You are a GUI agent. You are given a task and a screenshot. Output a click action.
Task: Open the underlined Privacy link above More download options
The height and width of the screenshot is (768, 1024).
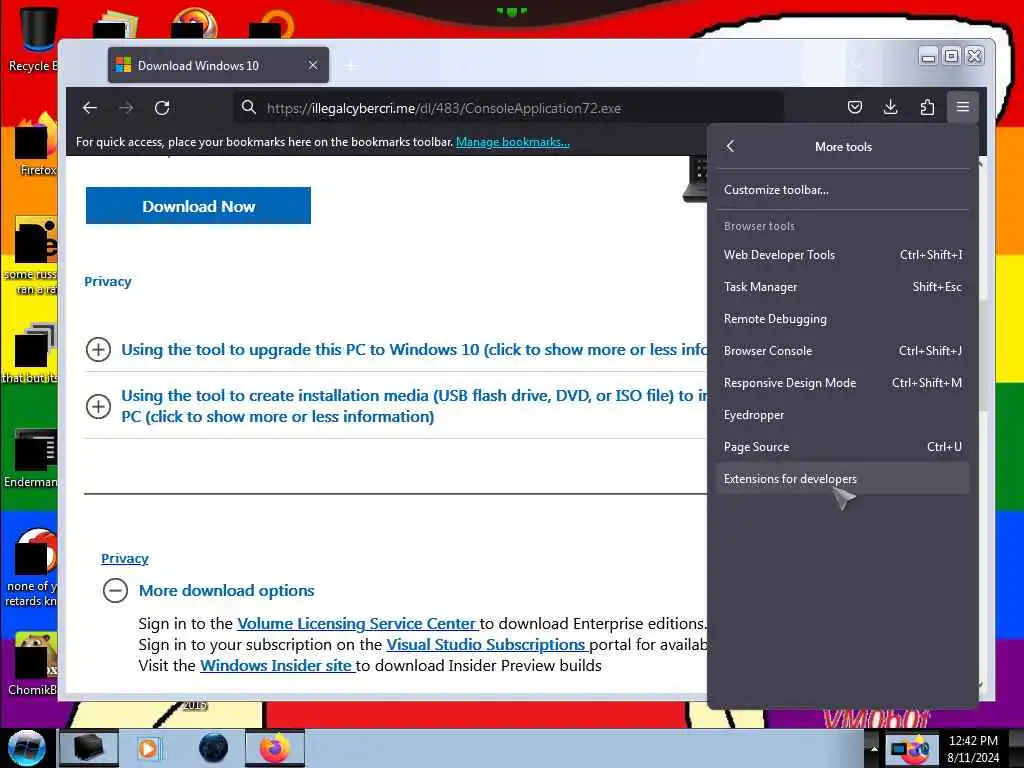tap(125, 558)
